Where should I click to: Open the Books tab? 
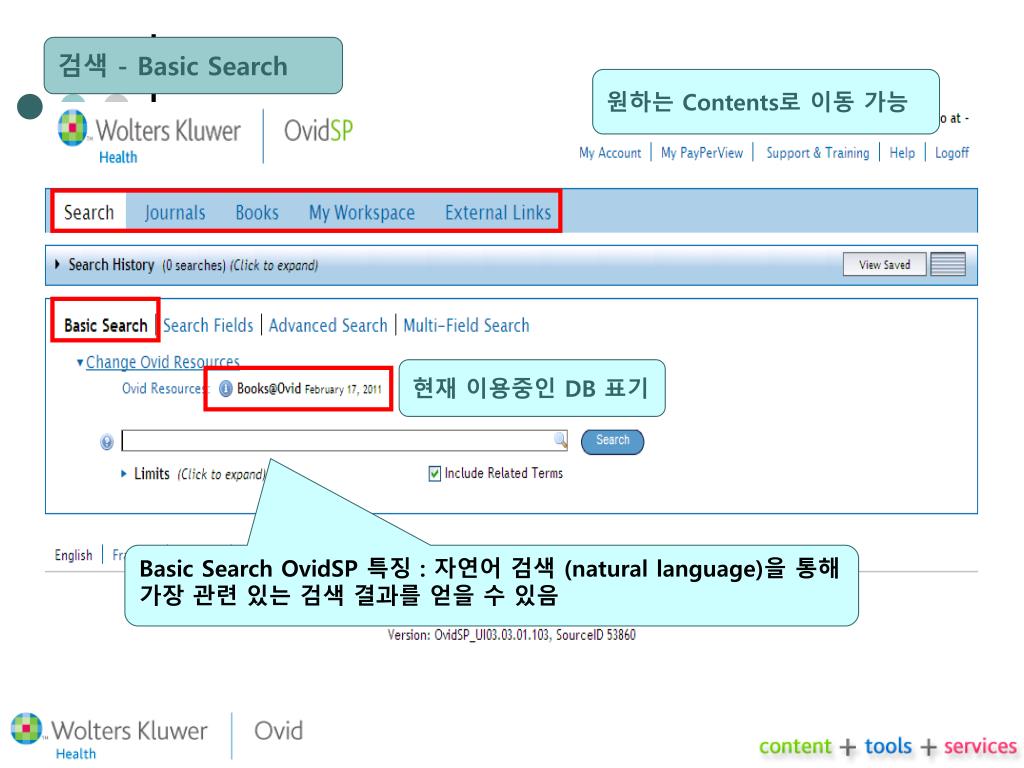click(x=257, y=213)
